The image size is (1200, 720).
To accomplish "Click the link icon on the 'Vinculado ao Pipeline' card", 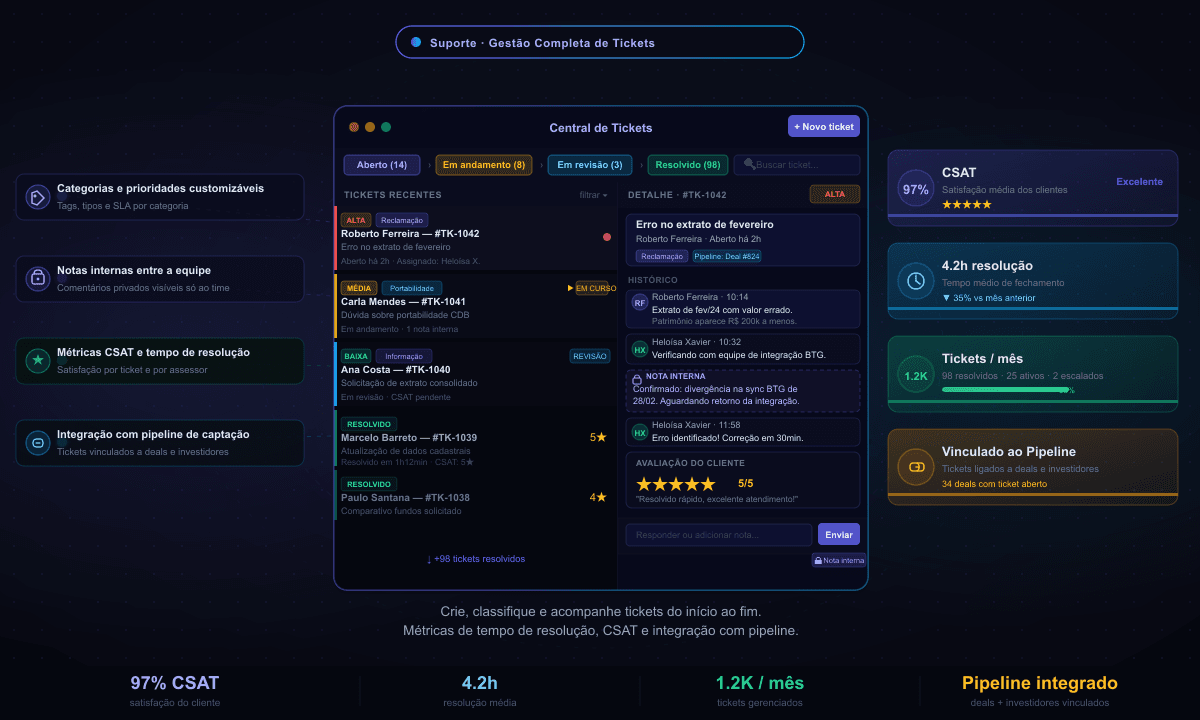I will click(x=915, y=466).
